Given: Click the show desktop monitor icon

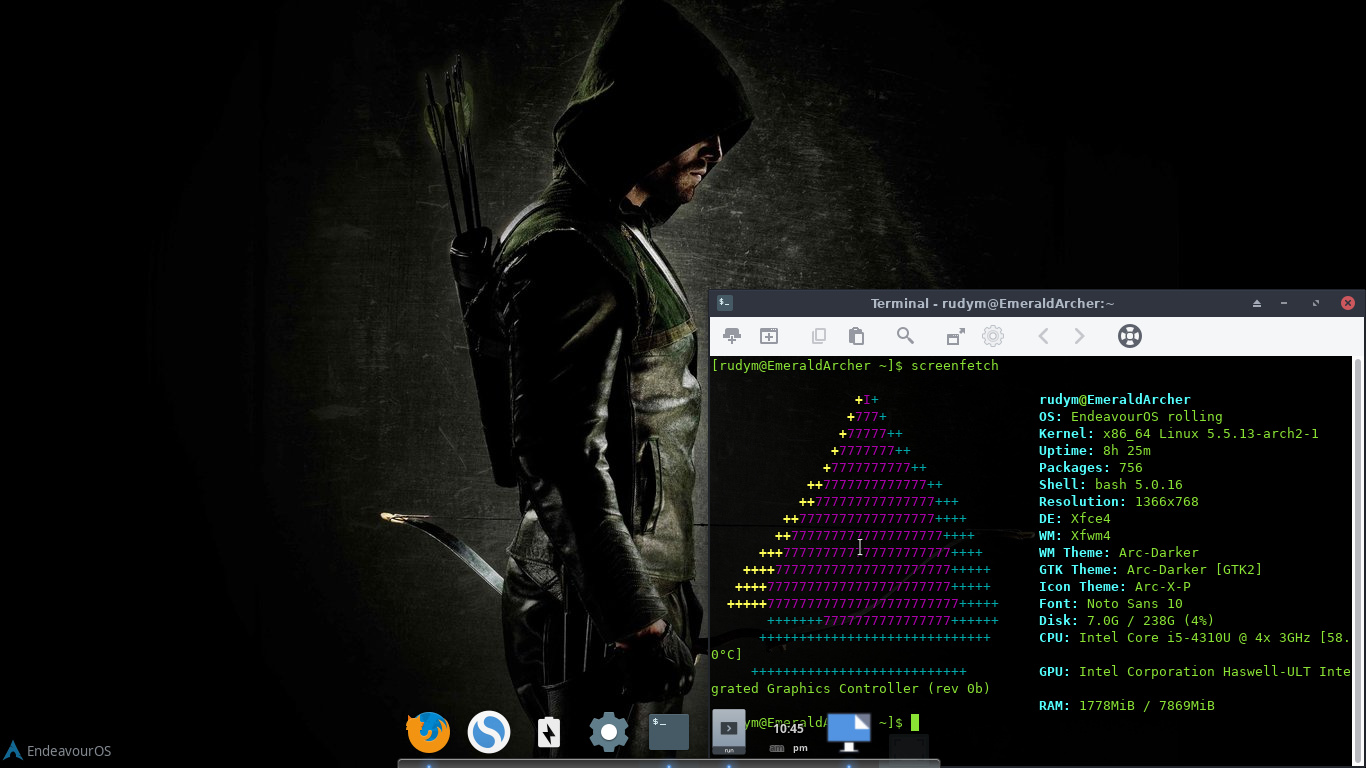Looking at the screenshot, I should click(848, 732).
